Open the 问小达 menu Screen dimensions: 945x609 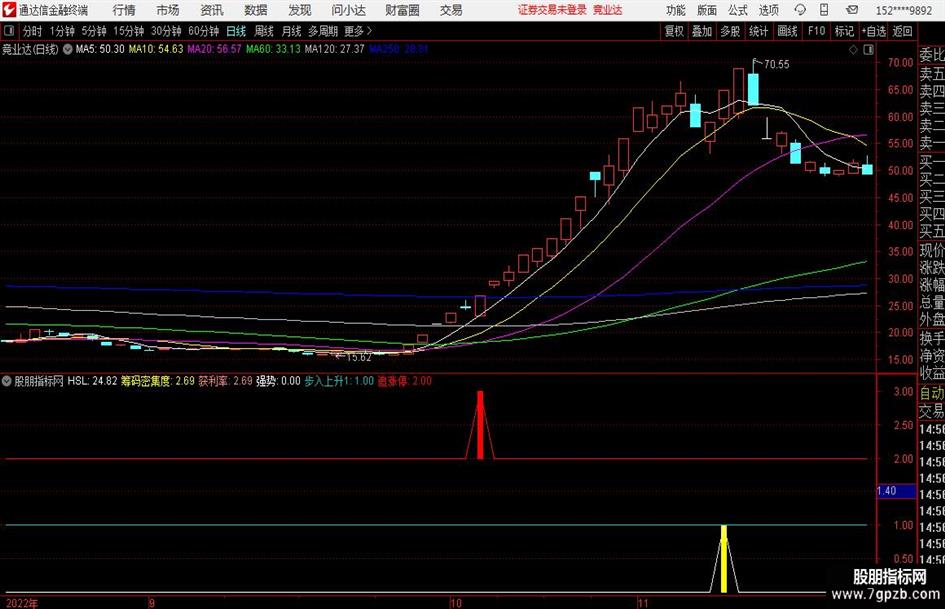(348, 10)
